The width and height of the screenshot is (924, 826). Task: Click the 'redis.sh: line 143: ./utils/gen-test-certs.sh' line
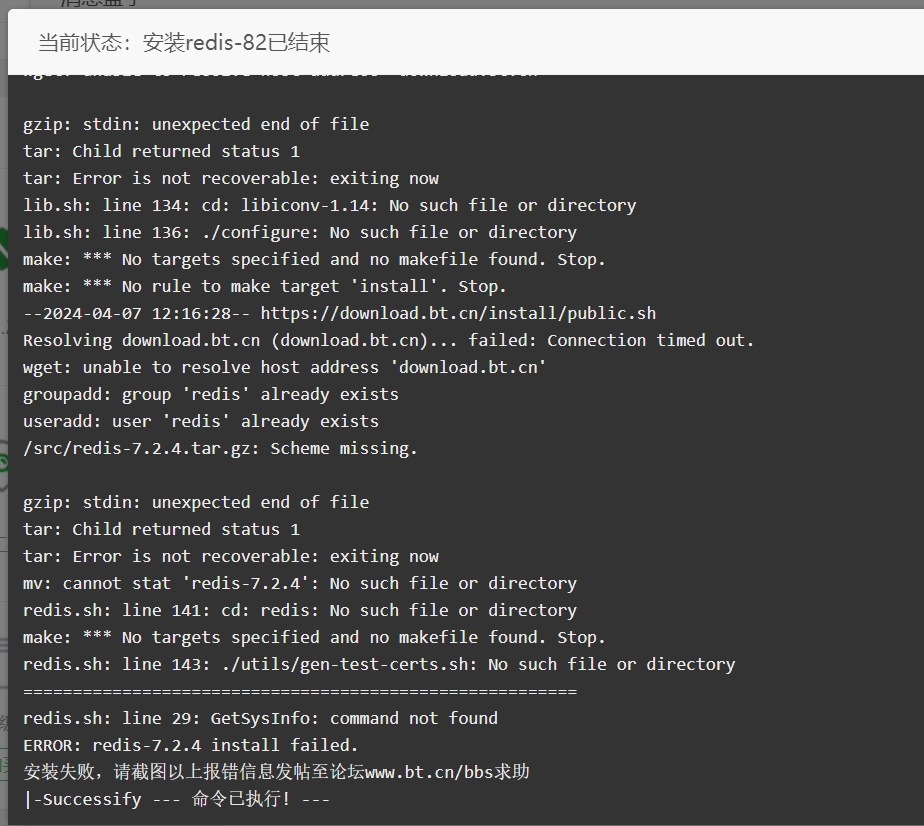coord(379,665)
